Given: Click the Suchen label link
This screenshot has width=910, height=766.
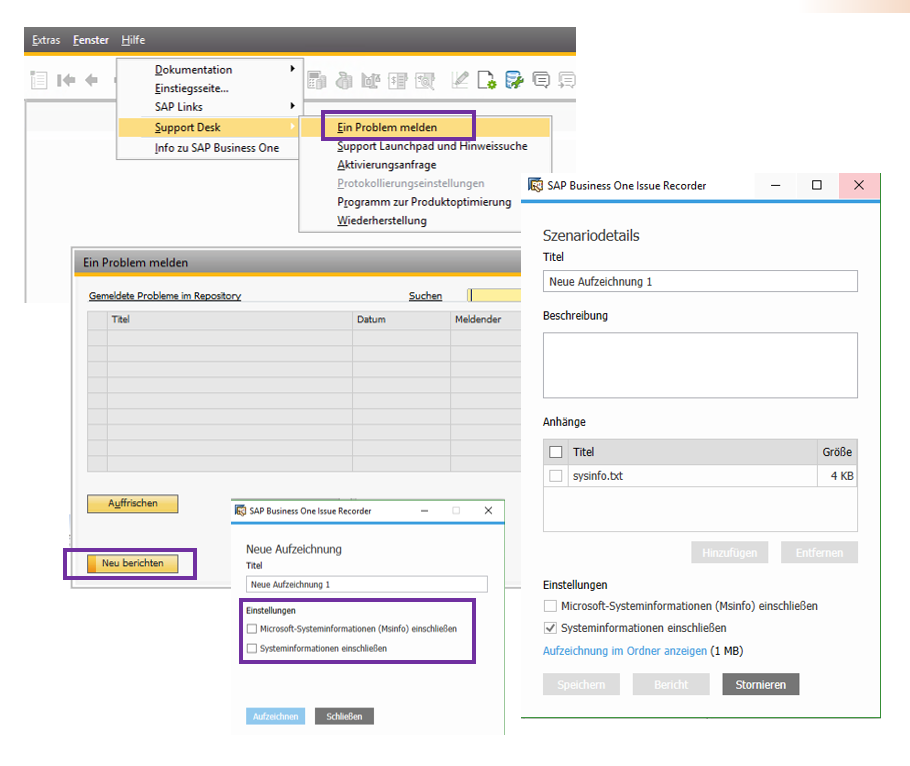Looking at the screenshot, I should coord(425,295).
